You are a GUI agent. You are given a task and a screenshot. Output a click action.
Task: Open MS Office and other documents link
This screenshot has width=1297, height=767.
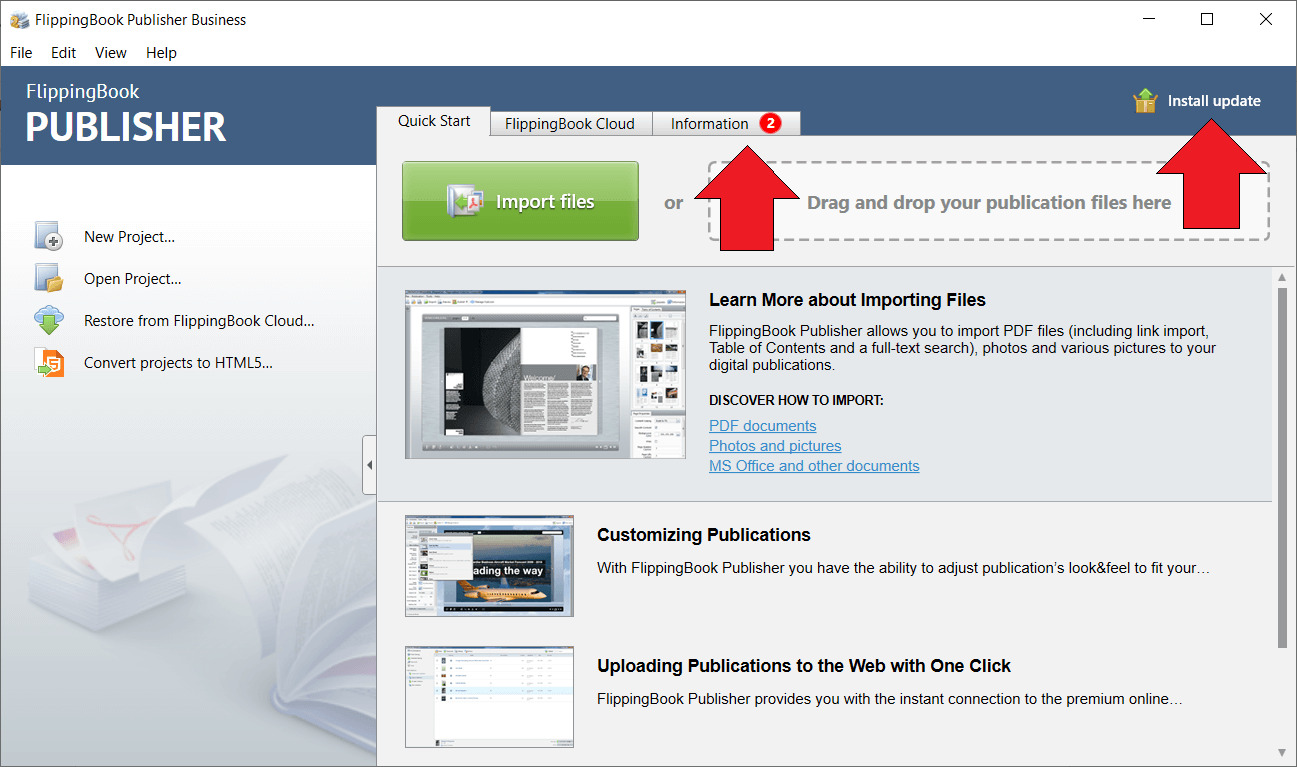click(814, 466)
